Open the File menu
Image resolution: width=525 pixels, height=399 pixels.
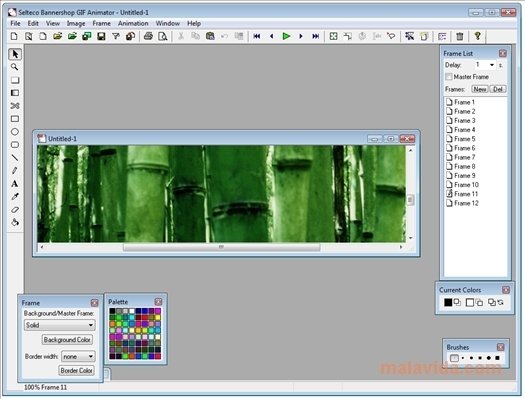coord(15,23)
